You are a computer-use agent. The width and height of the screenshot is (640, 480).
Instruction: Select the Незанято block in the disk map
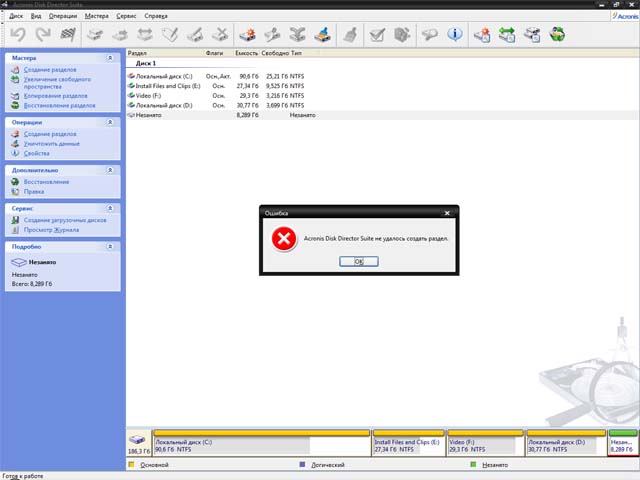622,443
